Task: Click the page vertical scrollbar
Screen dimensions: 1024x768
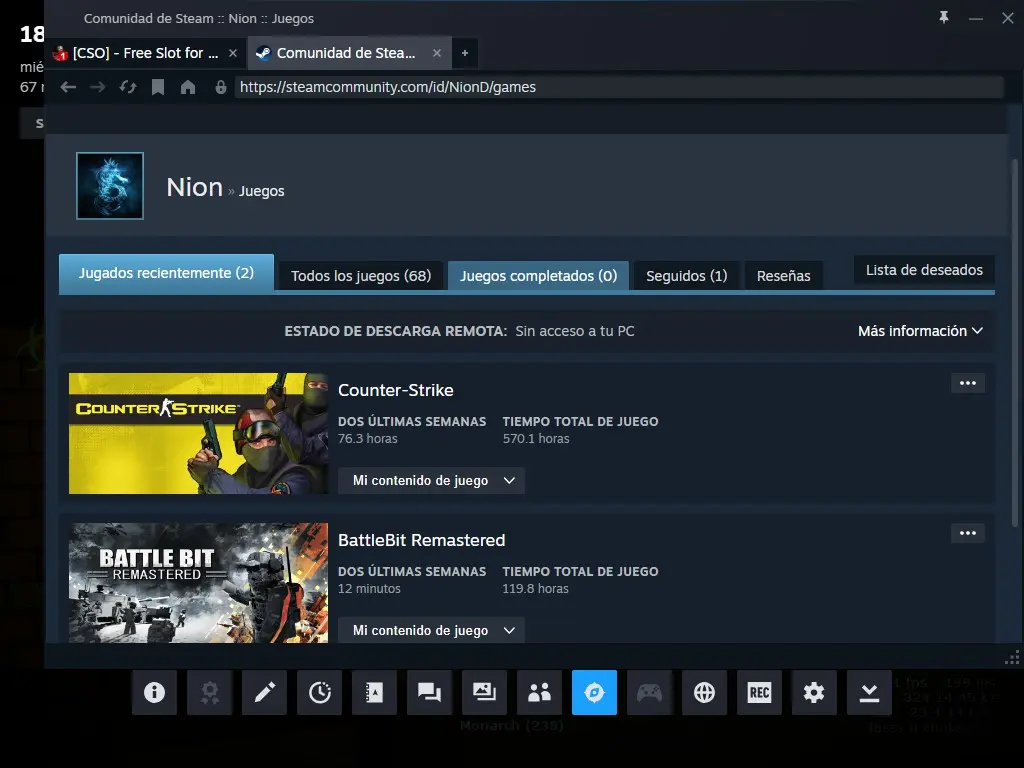Action: click(1014, 343)
